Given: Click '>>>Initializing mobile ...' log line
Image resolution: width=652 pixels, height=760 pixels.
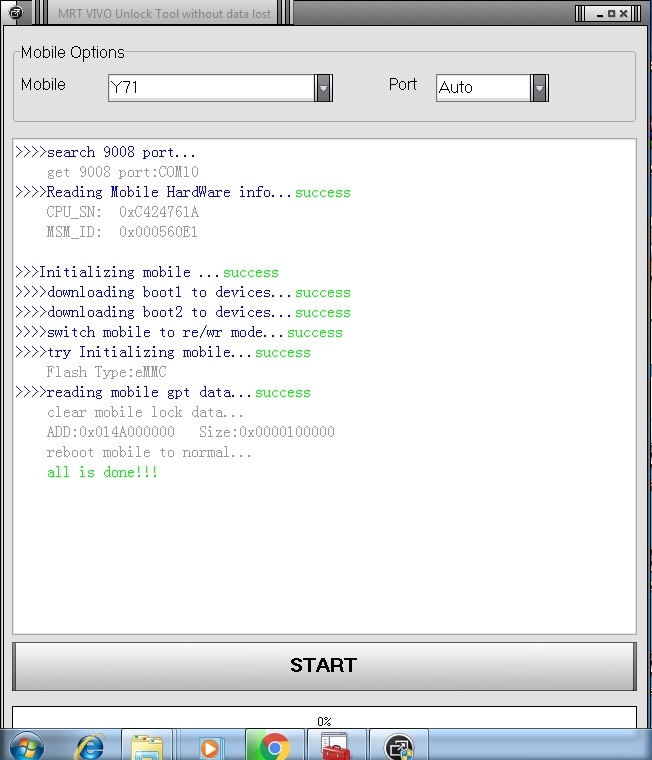Looking at the screenshot, I should [147, 272].
